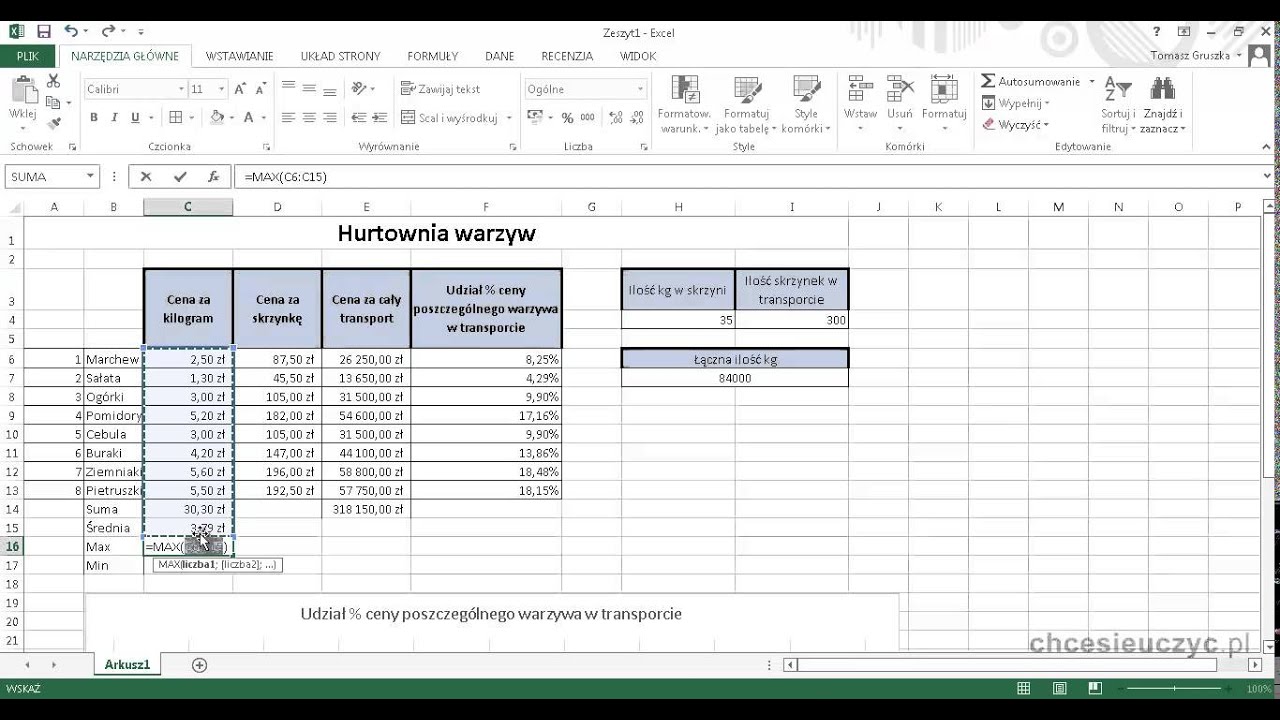This screenshot has height=720, width=1280.
Task: Switch to the DANE tab
Action: point(500,56)
